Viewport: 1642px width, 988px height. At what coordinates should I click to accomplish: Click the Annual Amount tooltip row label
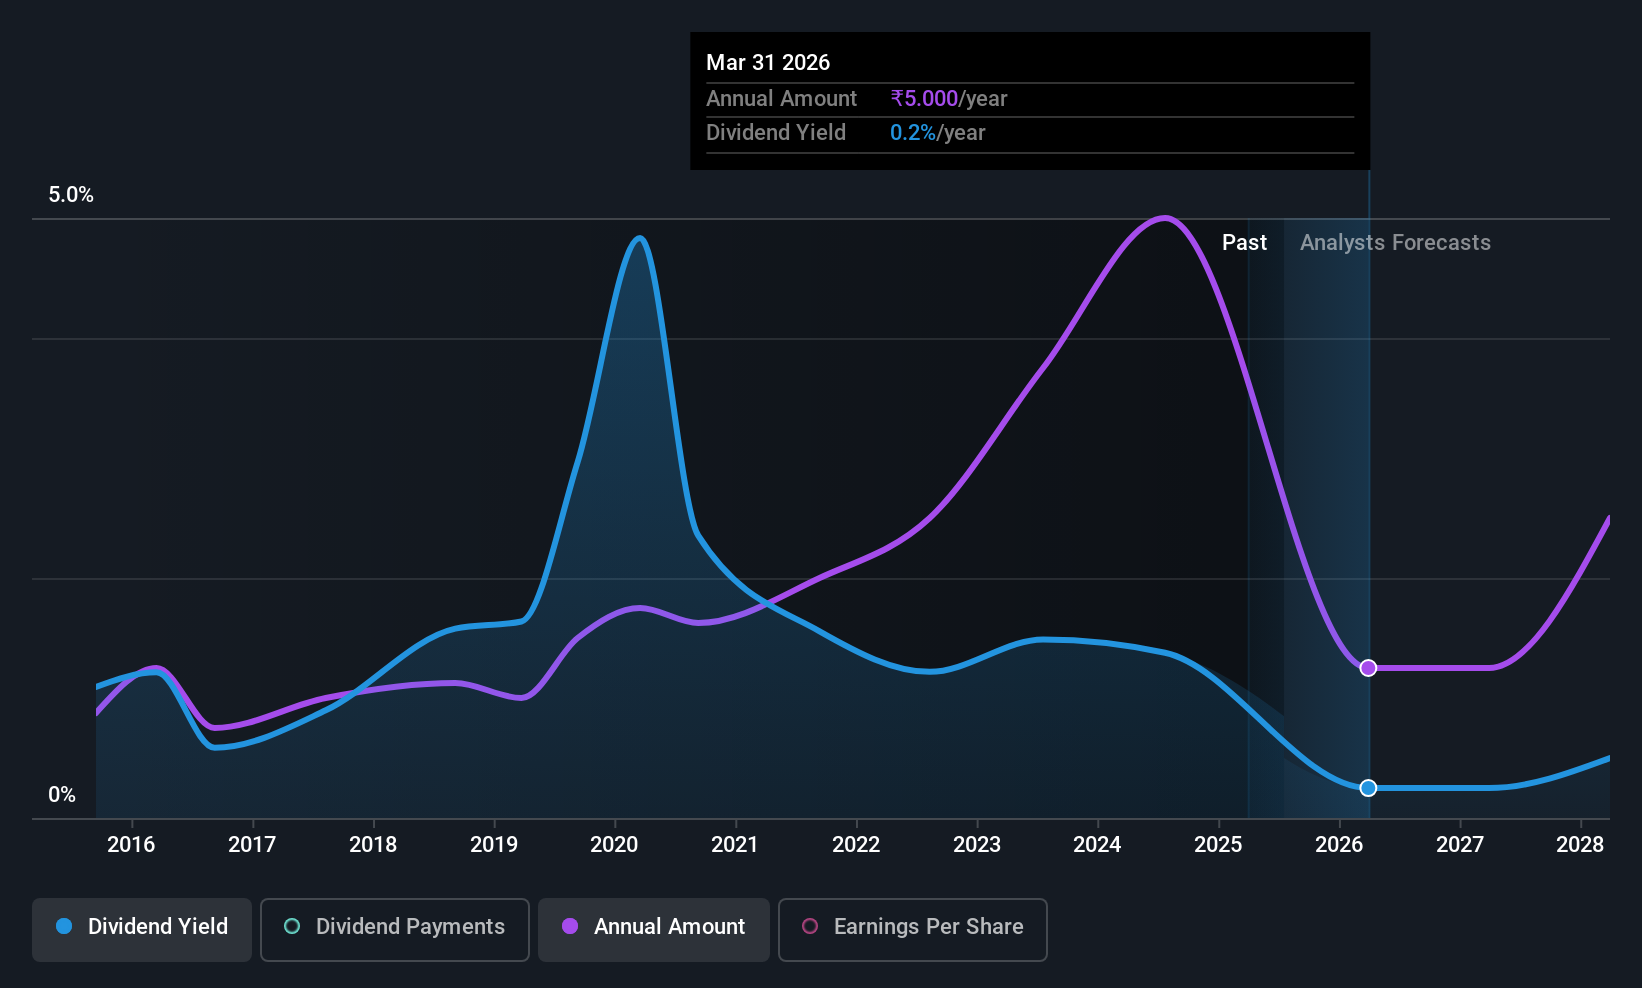tap(781, 99)
